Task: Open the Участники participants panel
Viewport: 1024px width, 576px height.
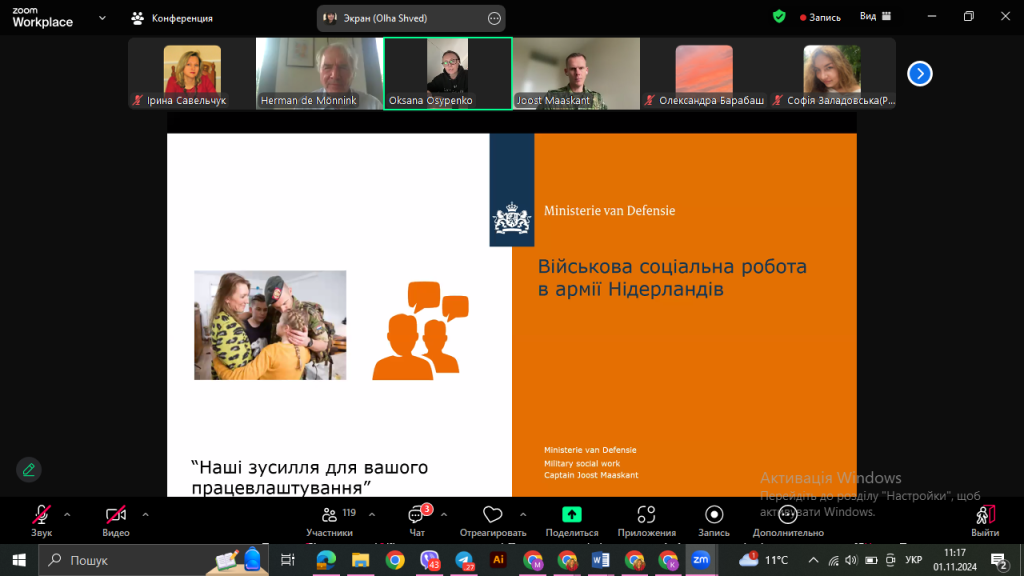Action: point(329,518)
